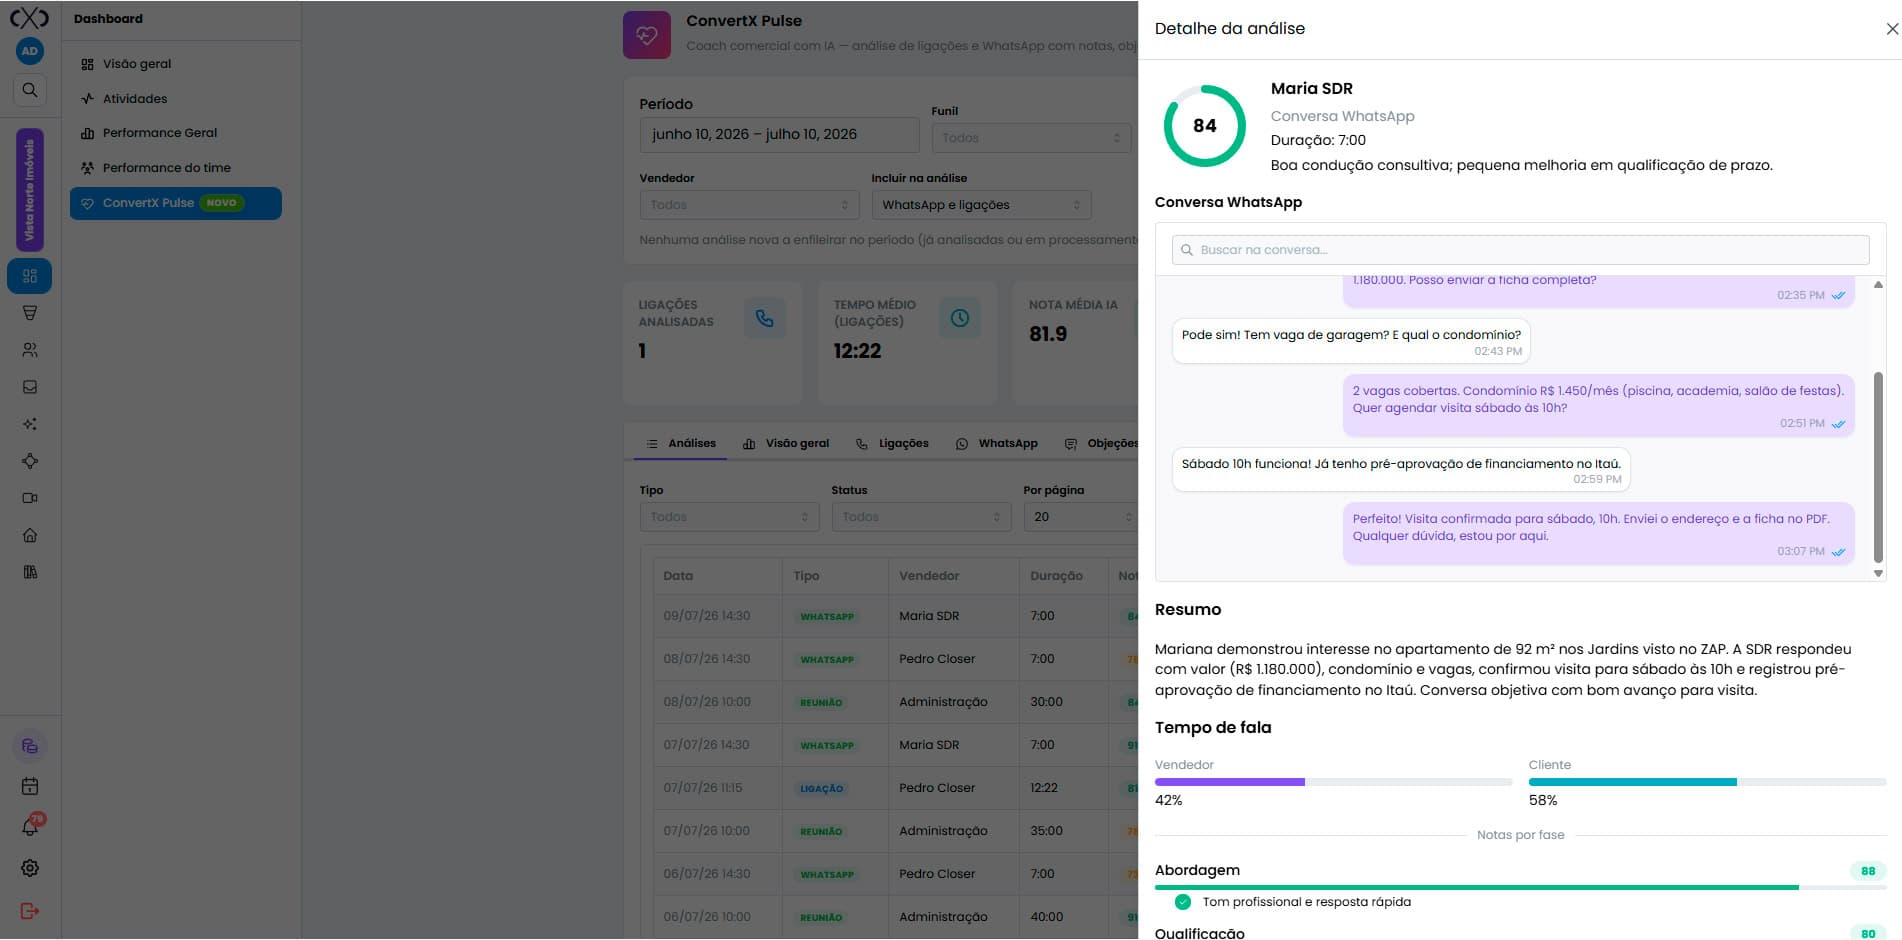Close the Detalhe da análise panel
This screenshot has width=1902, height=940.
click(1891, 29)
